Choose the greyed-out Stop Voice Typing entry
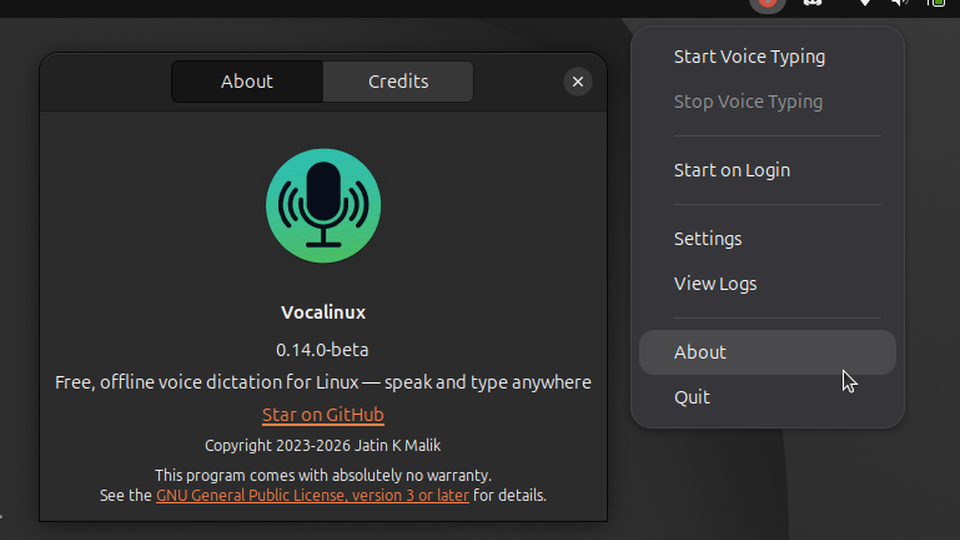Viewport: 960px width, 540px height. pos(767,102)
